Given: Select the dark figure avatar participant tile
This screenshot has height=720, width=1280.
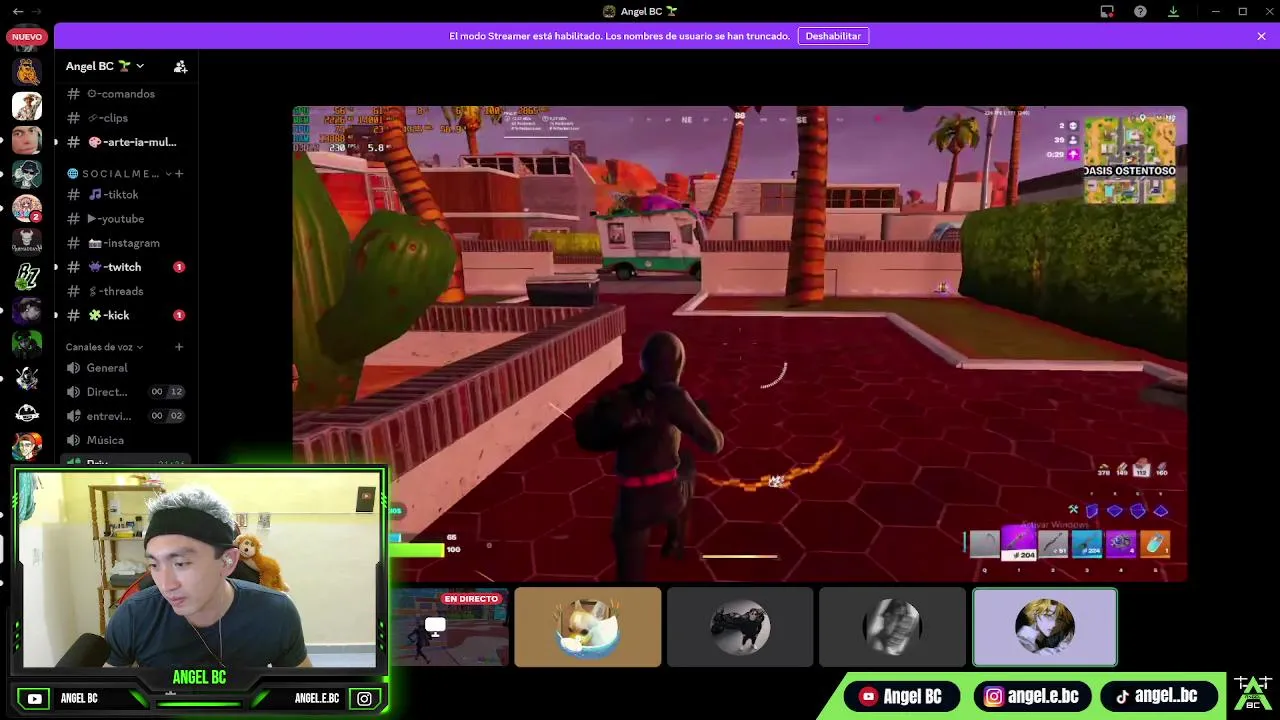Looking at the screenshot, I should tap(740, 627).
